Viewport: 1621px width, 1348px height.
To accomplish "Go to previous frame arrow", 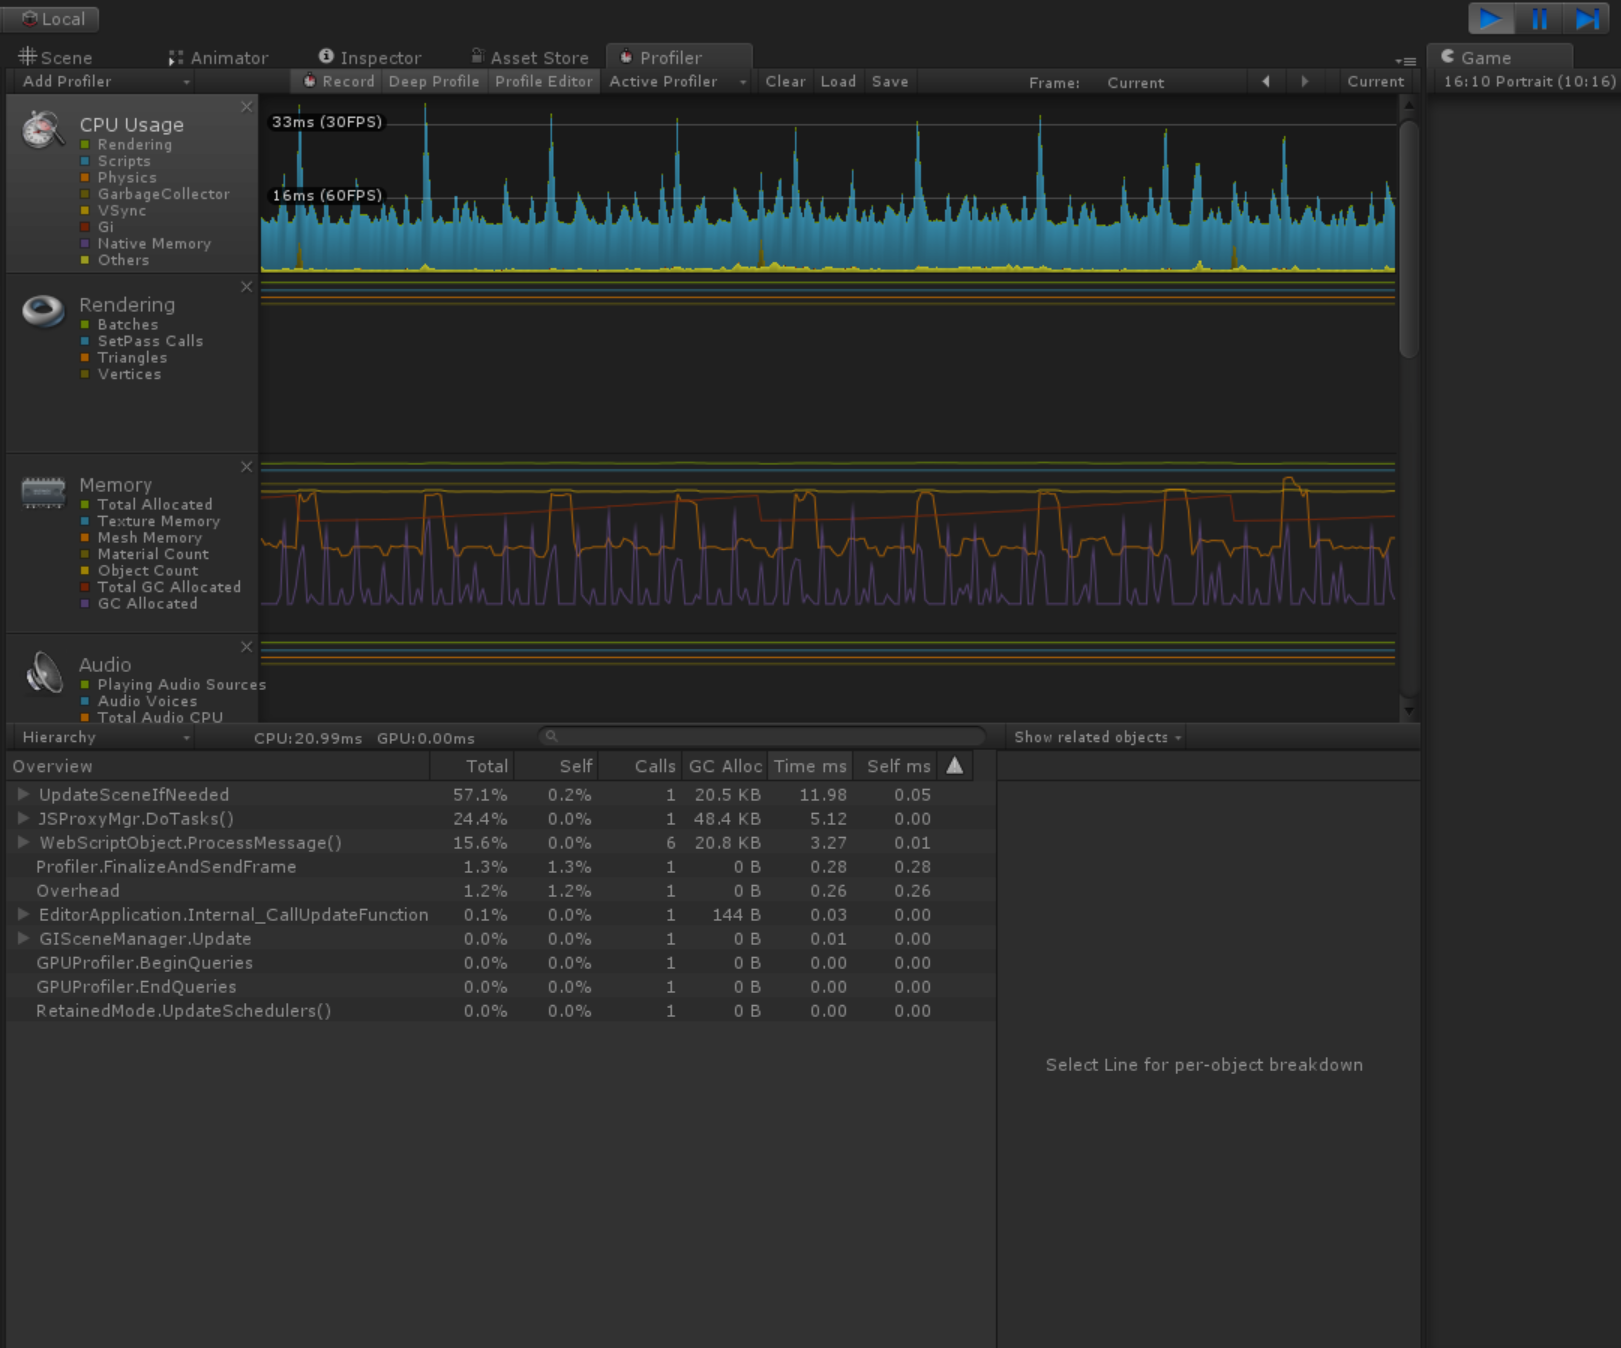I will point(1266,82).
